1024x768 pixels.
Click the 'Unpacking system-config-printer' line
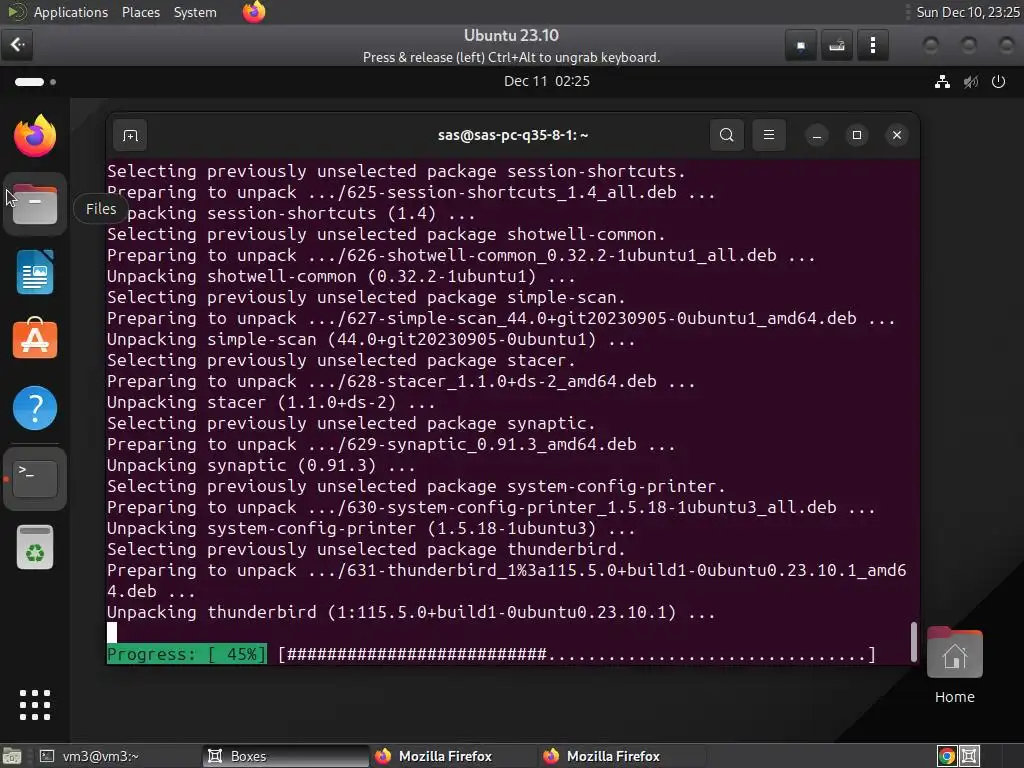[371, 528]
